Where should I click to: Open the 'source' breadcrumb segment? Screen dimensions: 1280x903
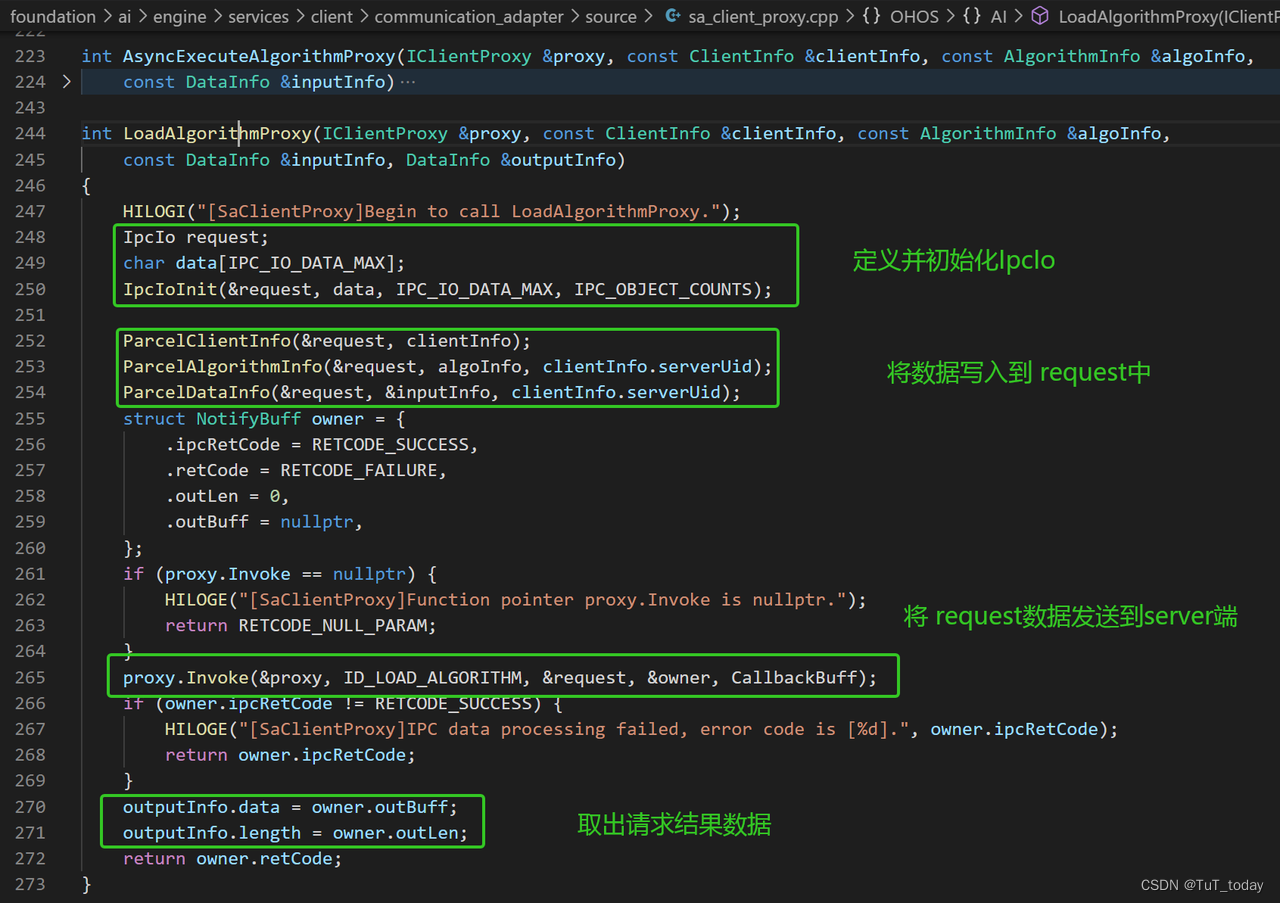click(611, 16)
